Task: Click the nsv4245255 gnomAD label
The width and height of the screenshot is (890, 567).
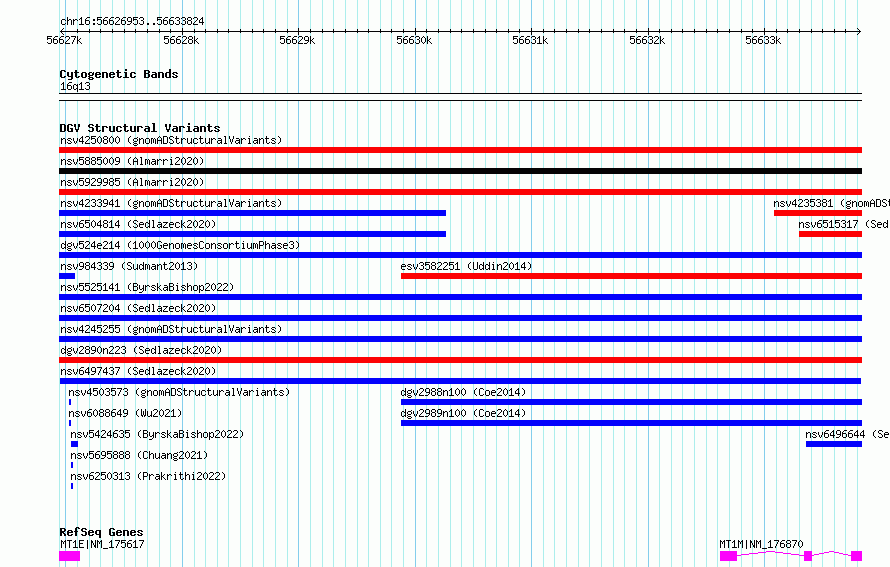Action: pyautogui.click(x=171, y=329)
